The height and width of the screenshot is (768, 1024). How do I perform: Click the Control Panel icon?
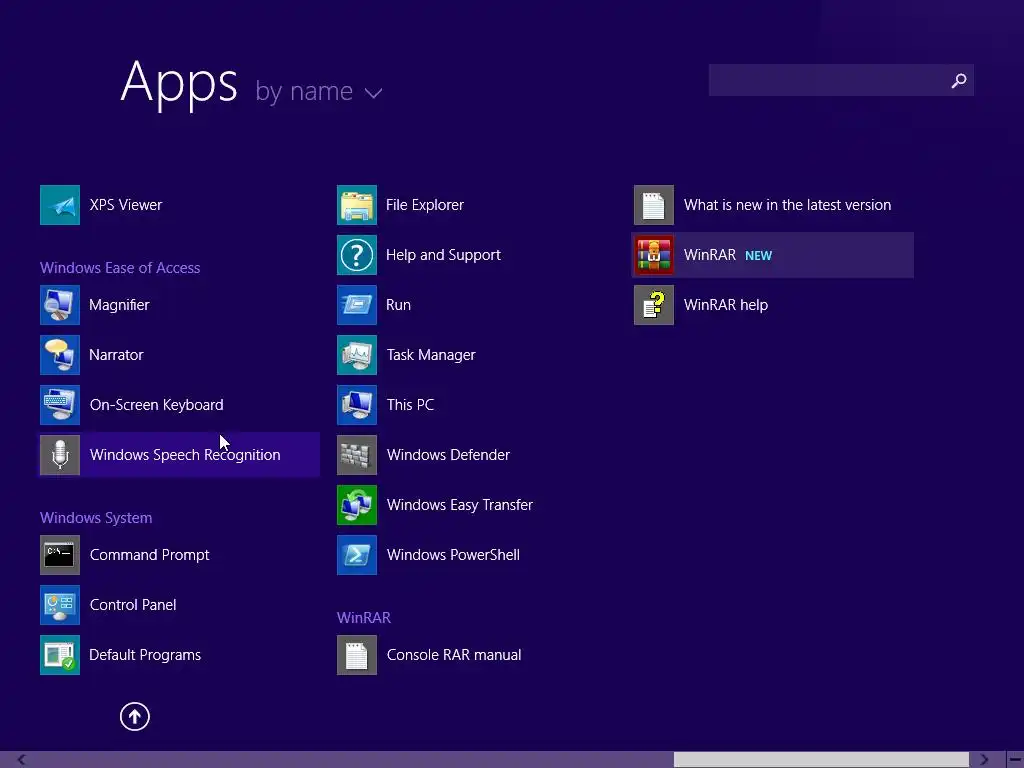coord(59,605)
